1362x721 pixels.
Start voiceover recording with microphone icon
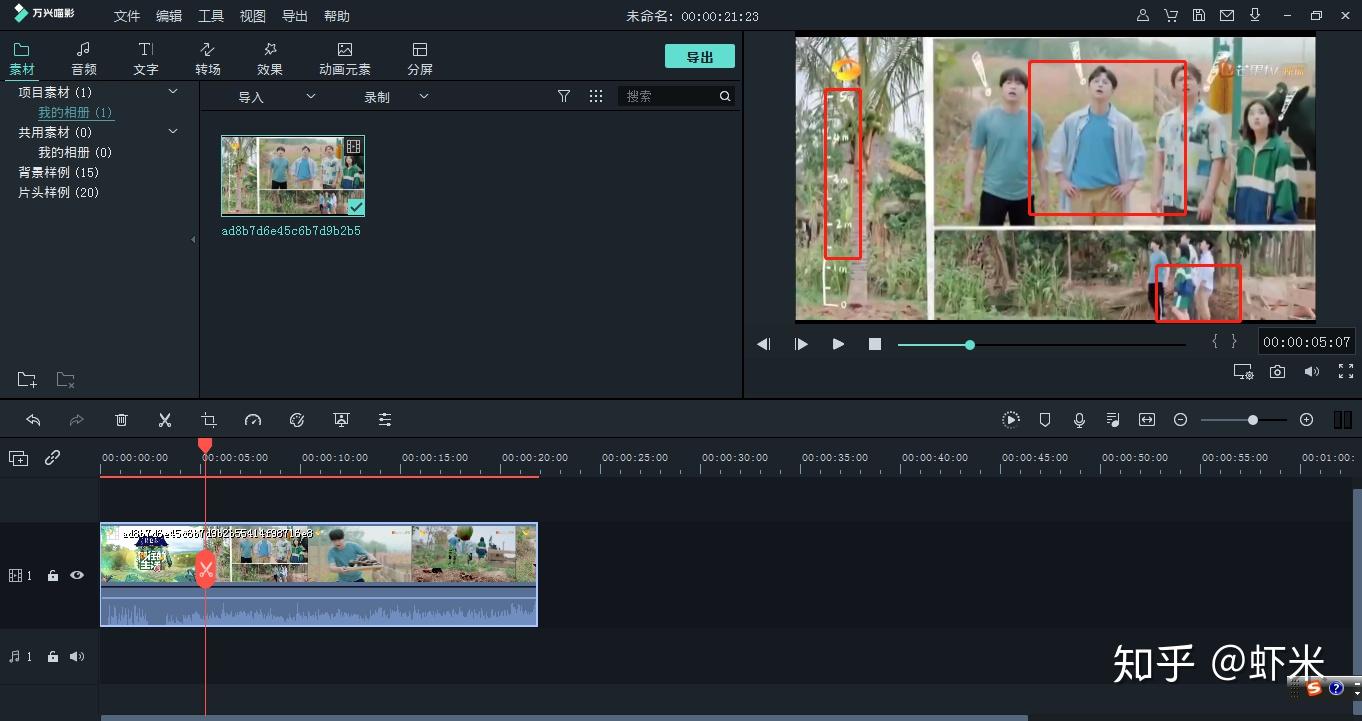tap(1079, 420)
